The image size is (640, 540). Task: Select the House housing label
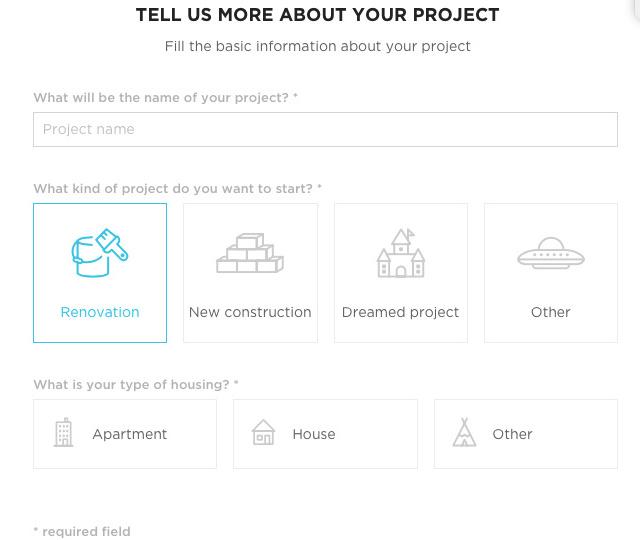[x=314, y=434]
